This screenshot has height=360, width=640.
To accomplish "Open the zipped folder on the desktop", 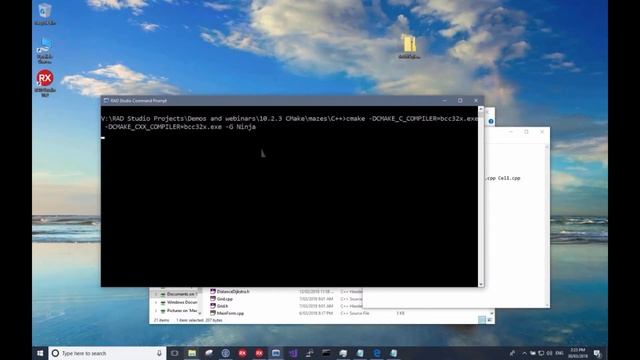I will (x=409, y=47).
